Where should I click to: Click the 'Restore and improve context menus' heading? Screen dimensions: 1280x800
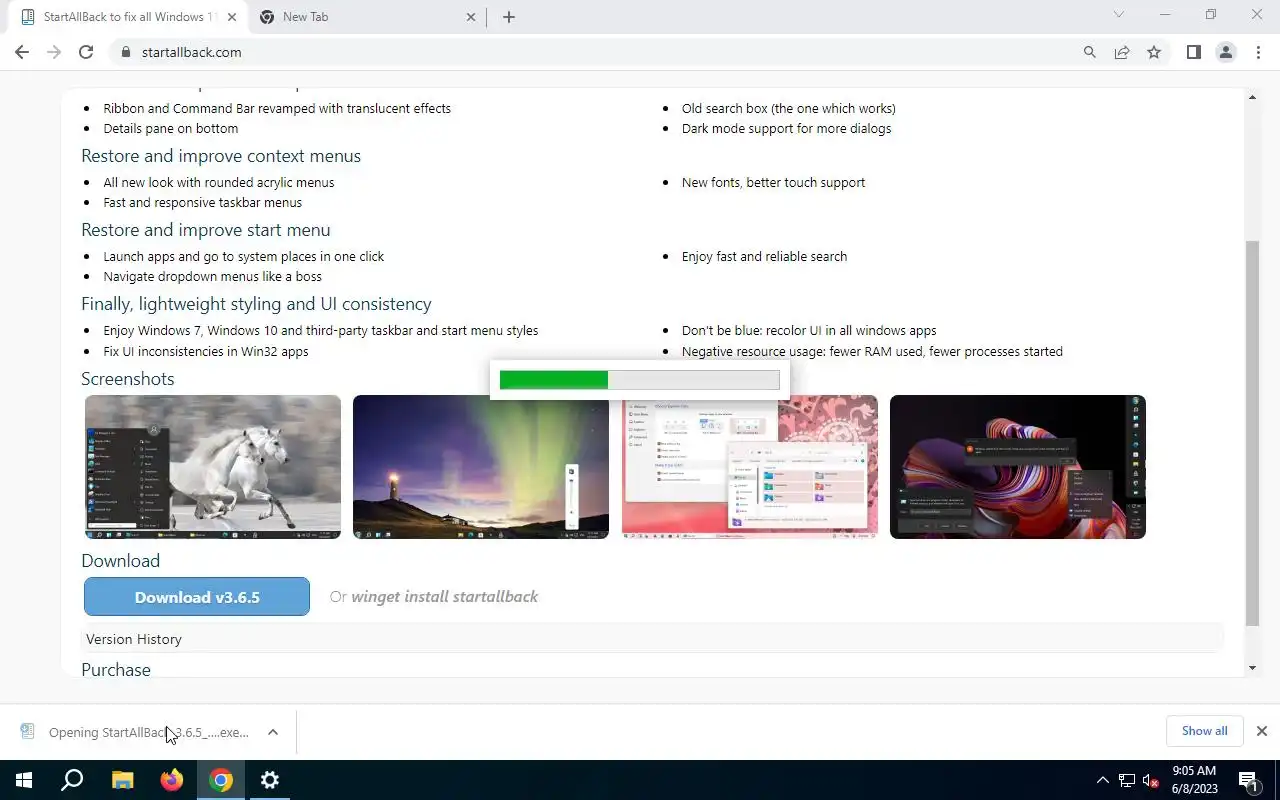[x=221, y=156]
